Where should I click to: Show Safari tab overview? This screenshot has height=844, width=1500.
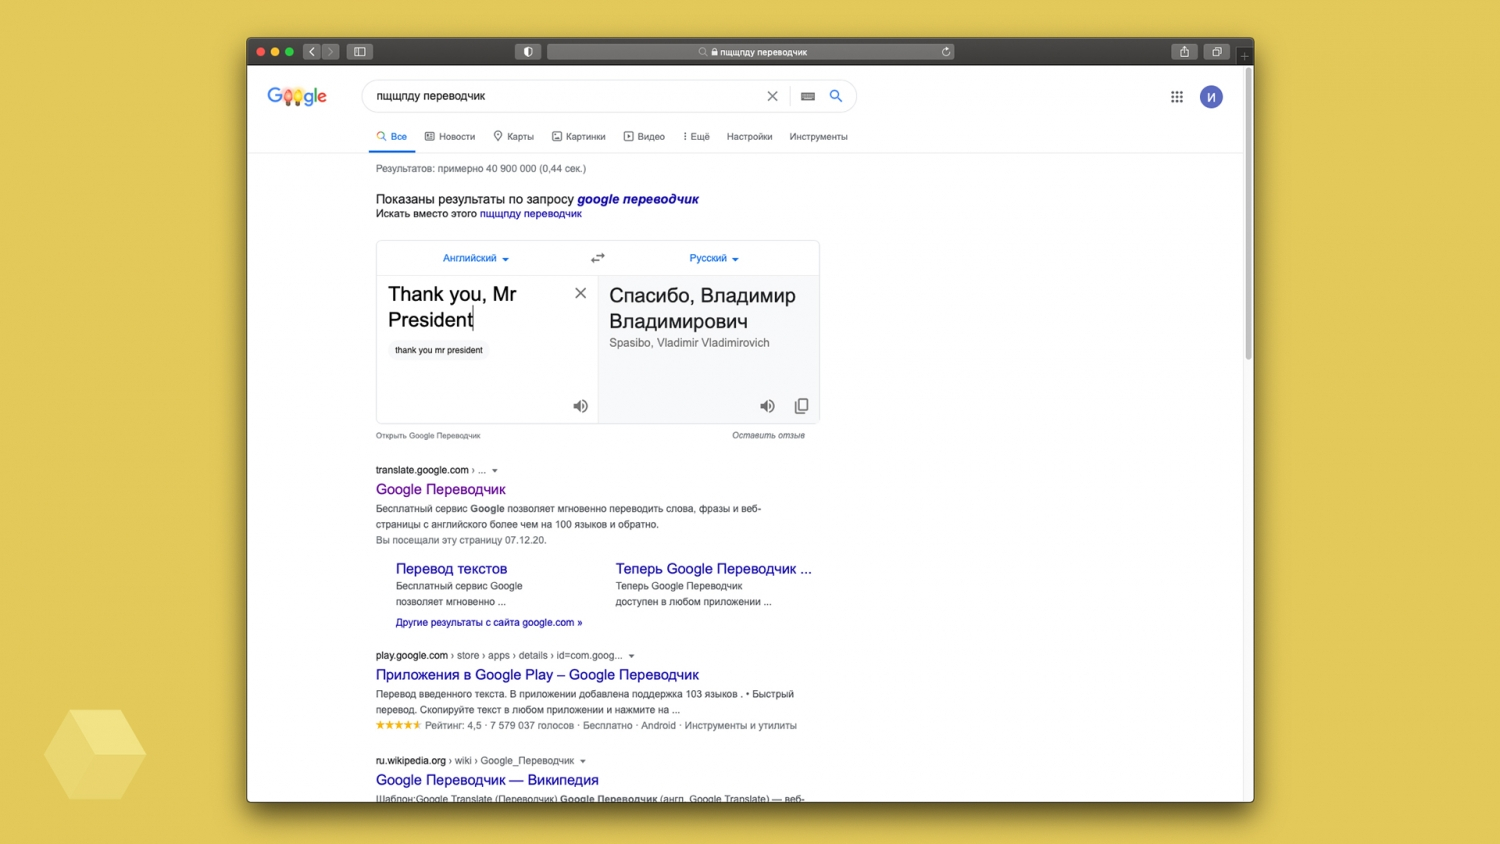pyautogui.click(x=1217, y=52)
